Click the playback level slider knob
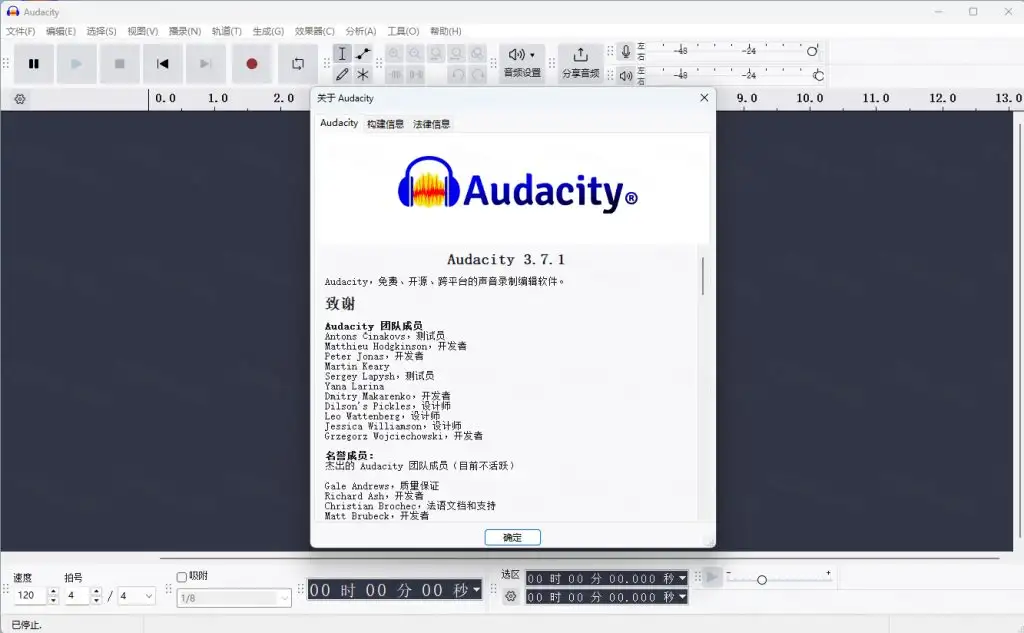Viewport: 1024px width, 633px height. click(818, 76)
